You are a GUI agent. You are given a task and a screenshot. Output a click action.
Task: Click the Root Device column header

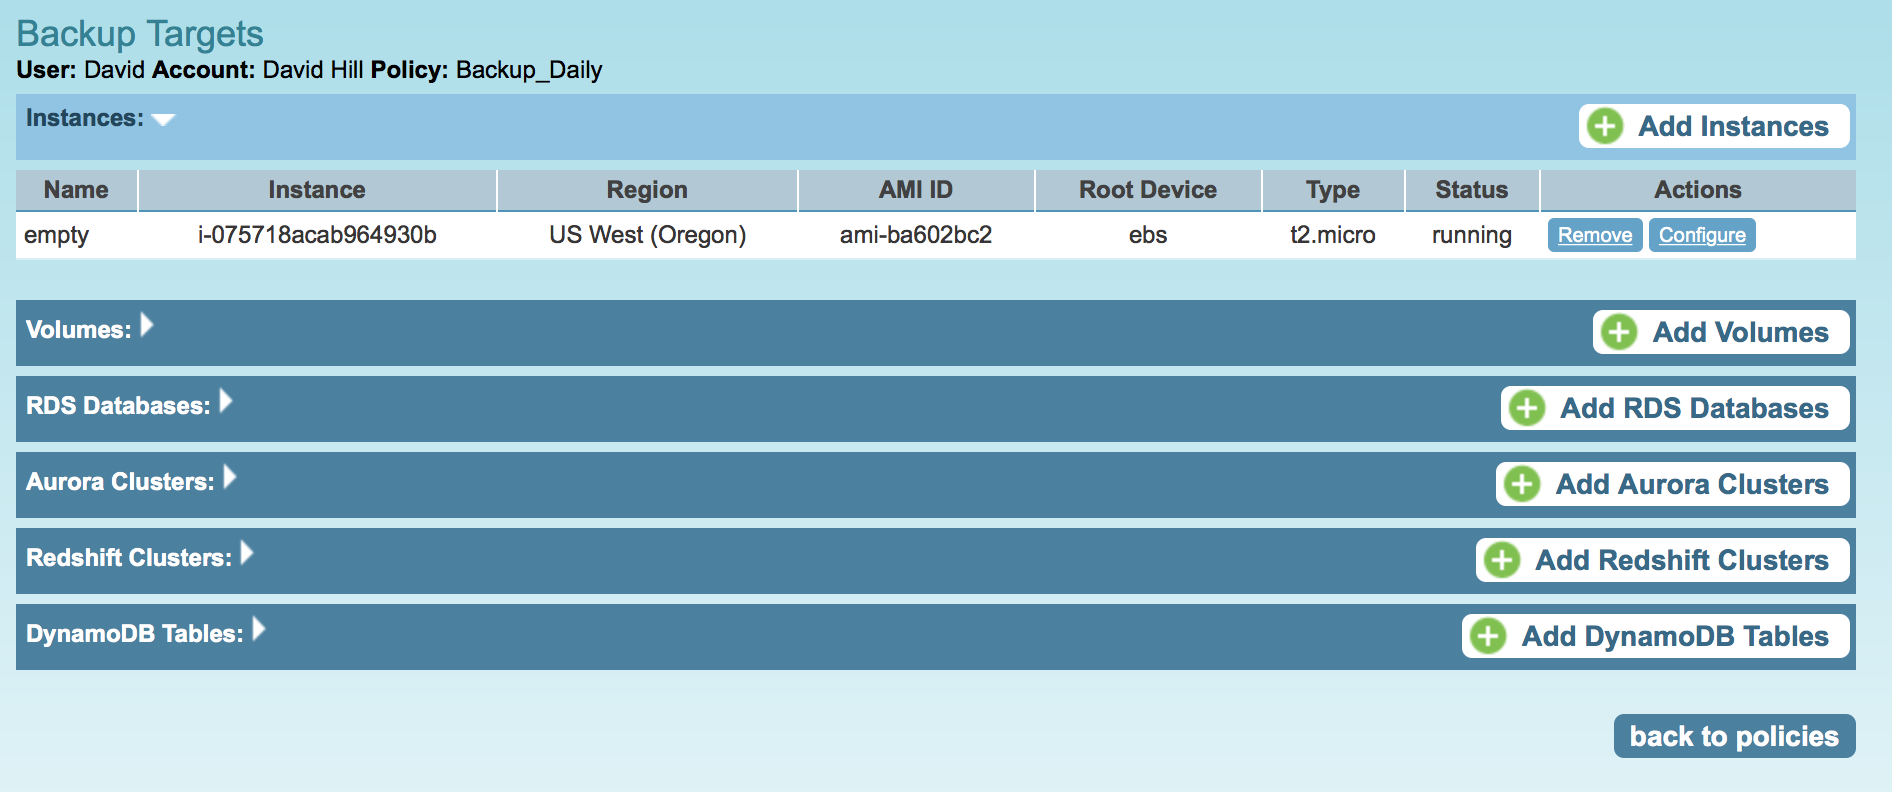tap(1148, 190)
